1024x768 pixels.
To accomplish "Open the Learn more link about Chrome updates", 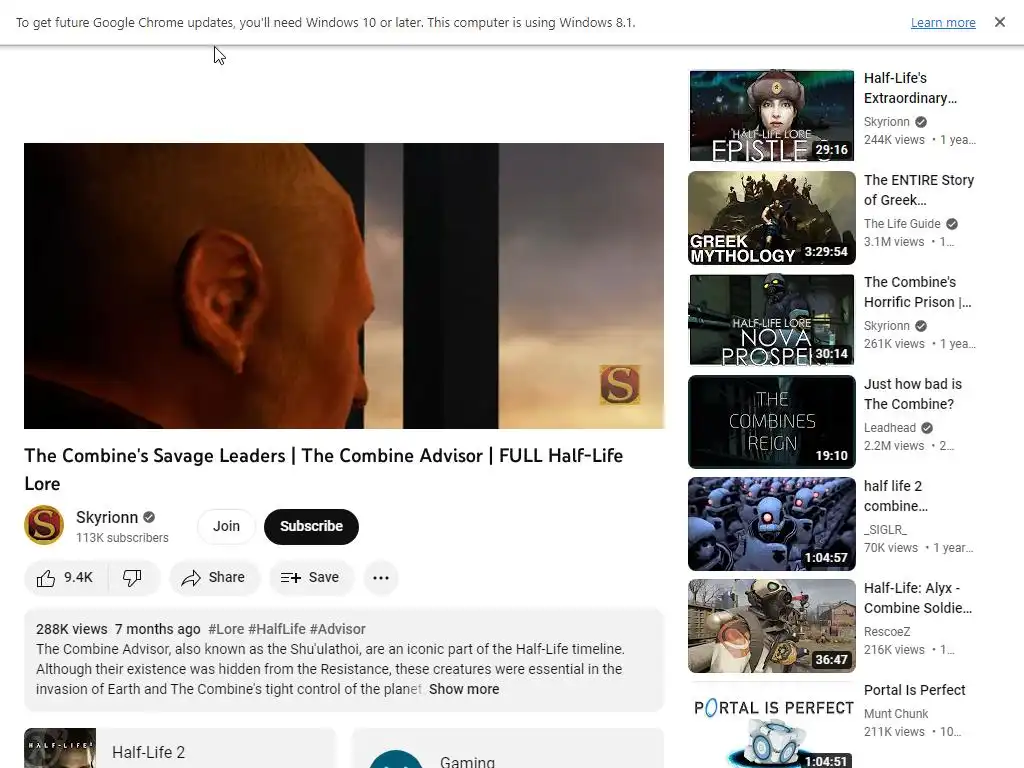I will [x=943, y=22].
